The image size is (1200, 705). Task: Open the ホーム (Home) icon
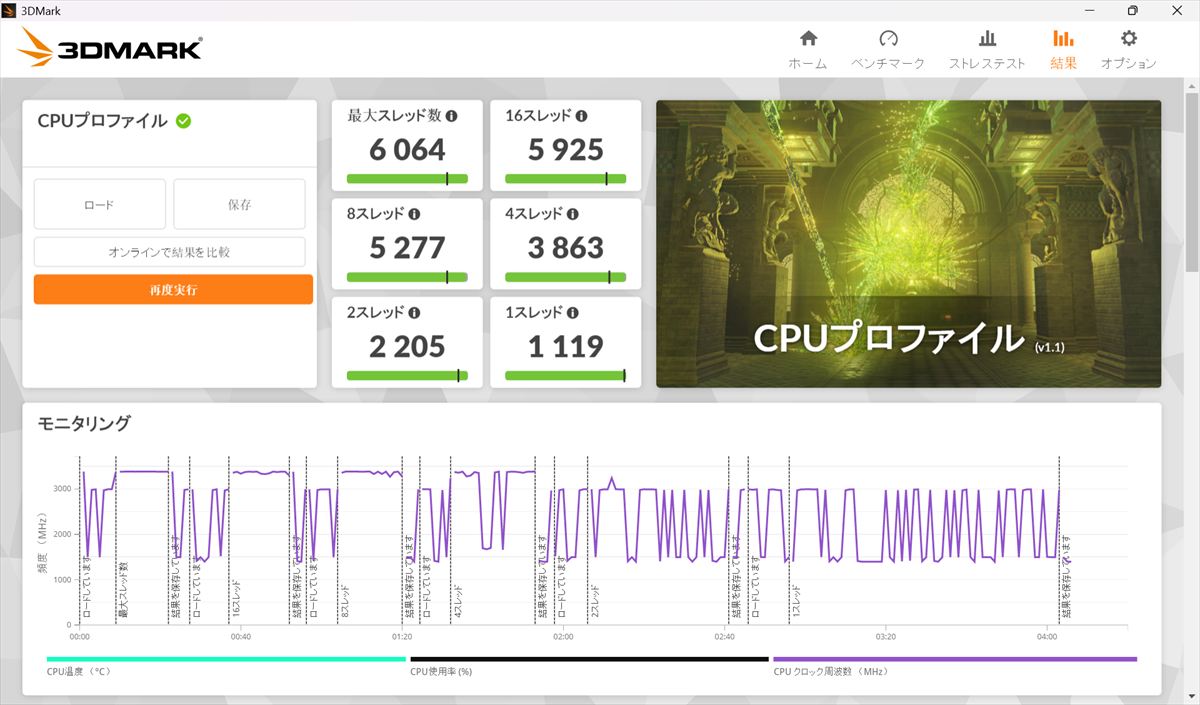pyautogui.click(x=808, y=39)
